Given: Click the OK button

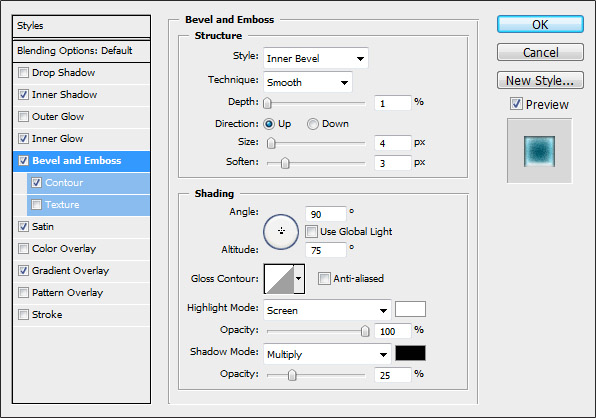Looking at the screenshot, I should coord(540,24).
